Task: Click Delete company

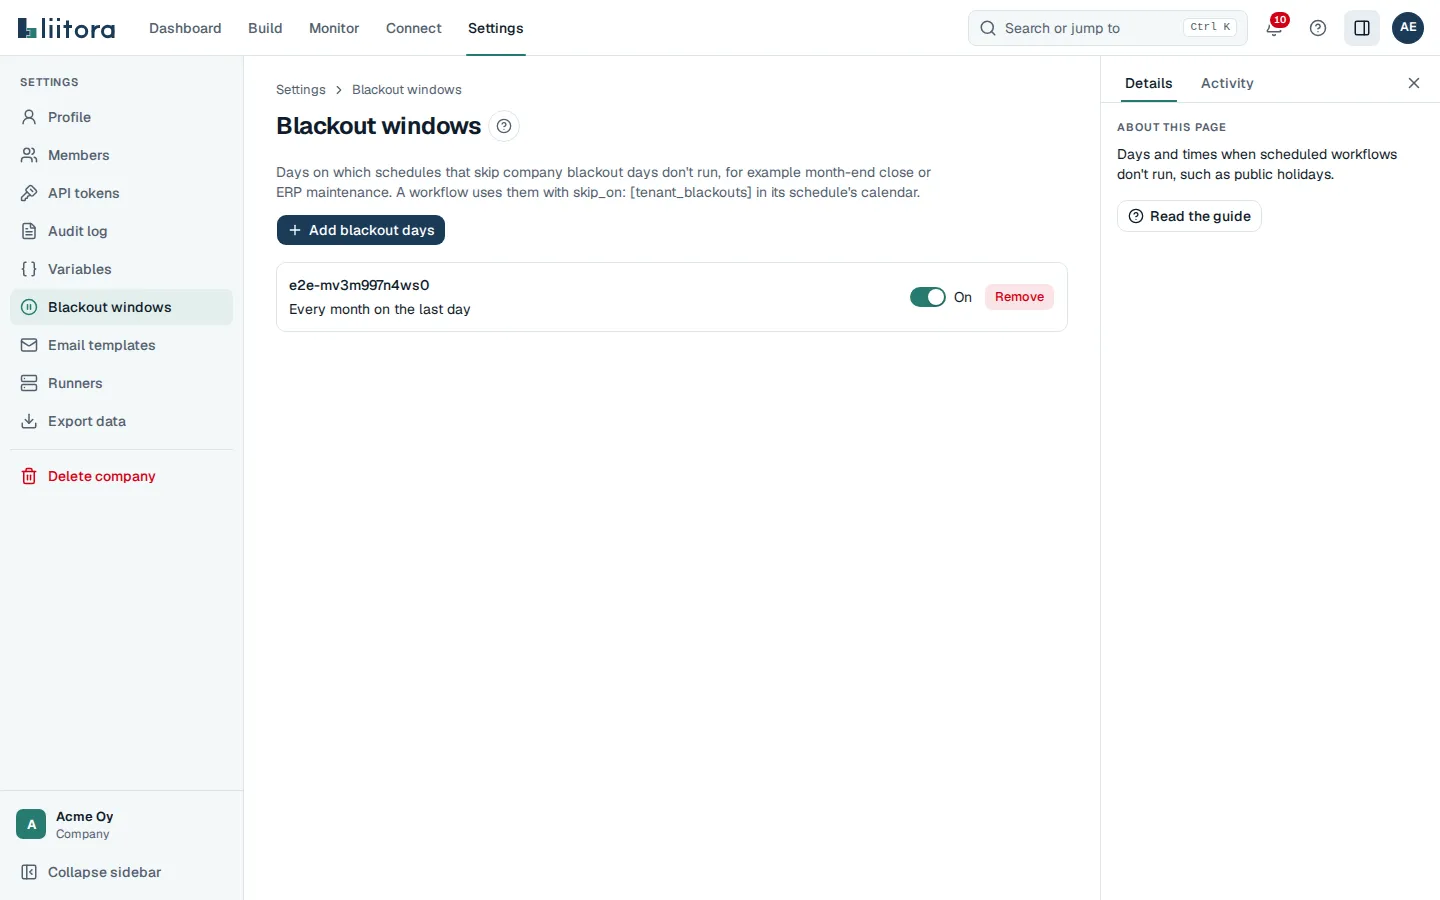Action: click(x=121, y=476)
